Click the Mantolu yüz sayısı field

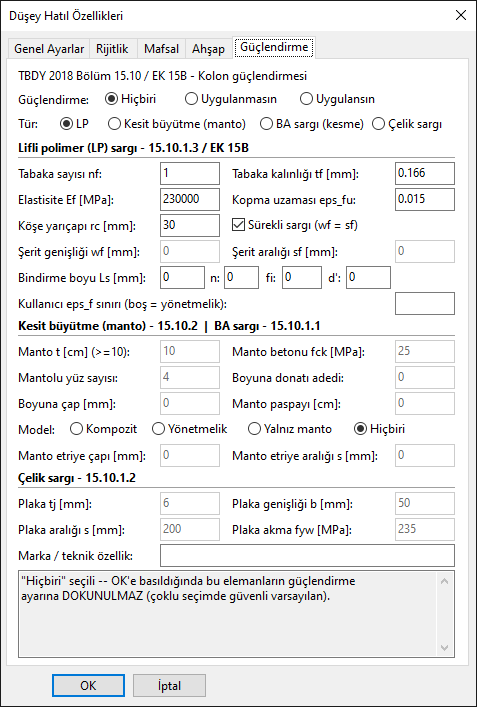pyautogui.click(x=190, y=377)
